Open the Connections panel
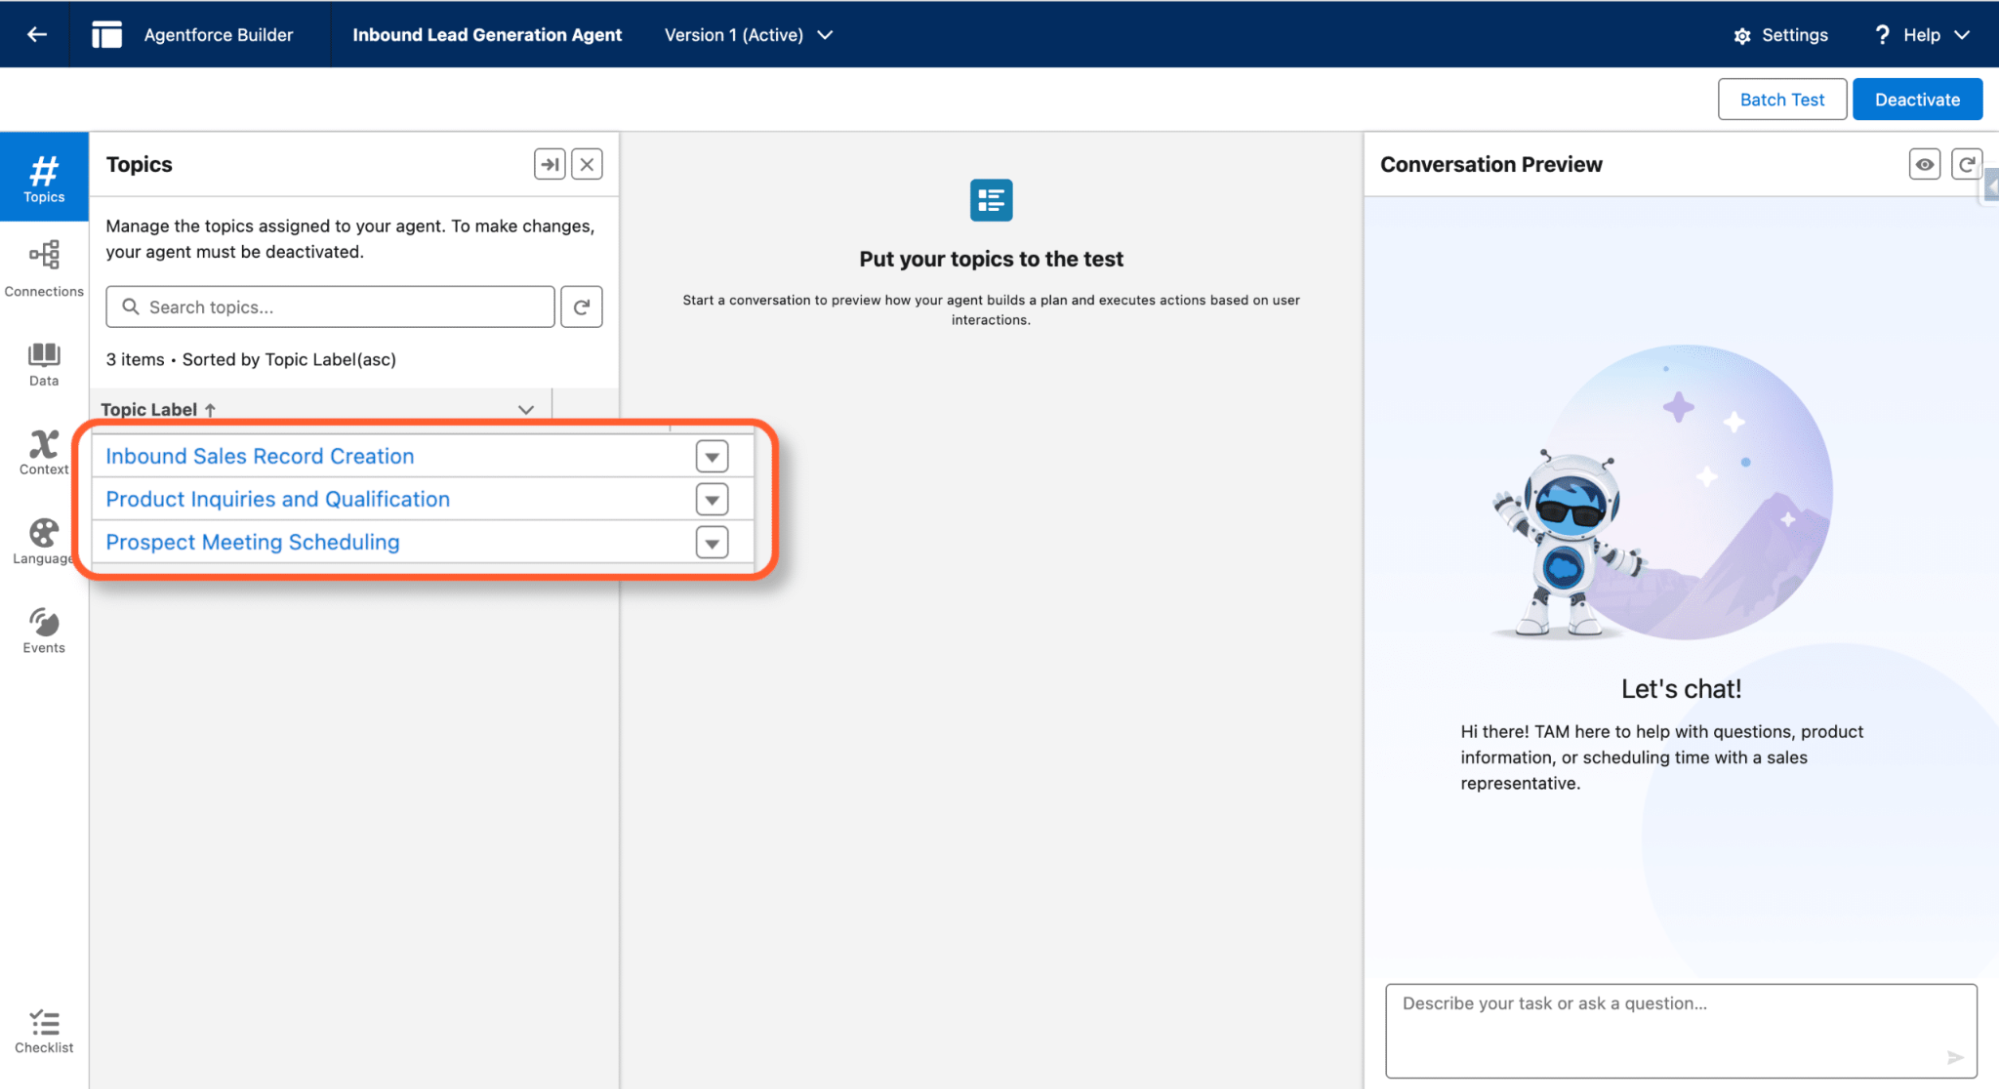1999x1090 pixels. click(x=43, y=265)
